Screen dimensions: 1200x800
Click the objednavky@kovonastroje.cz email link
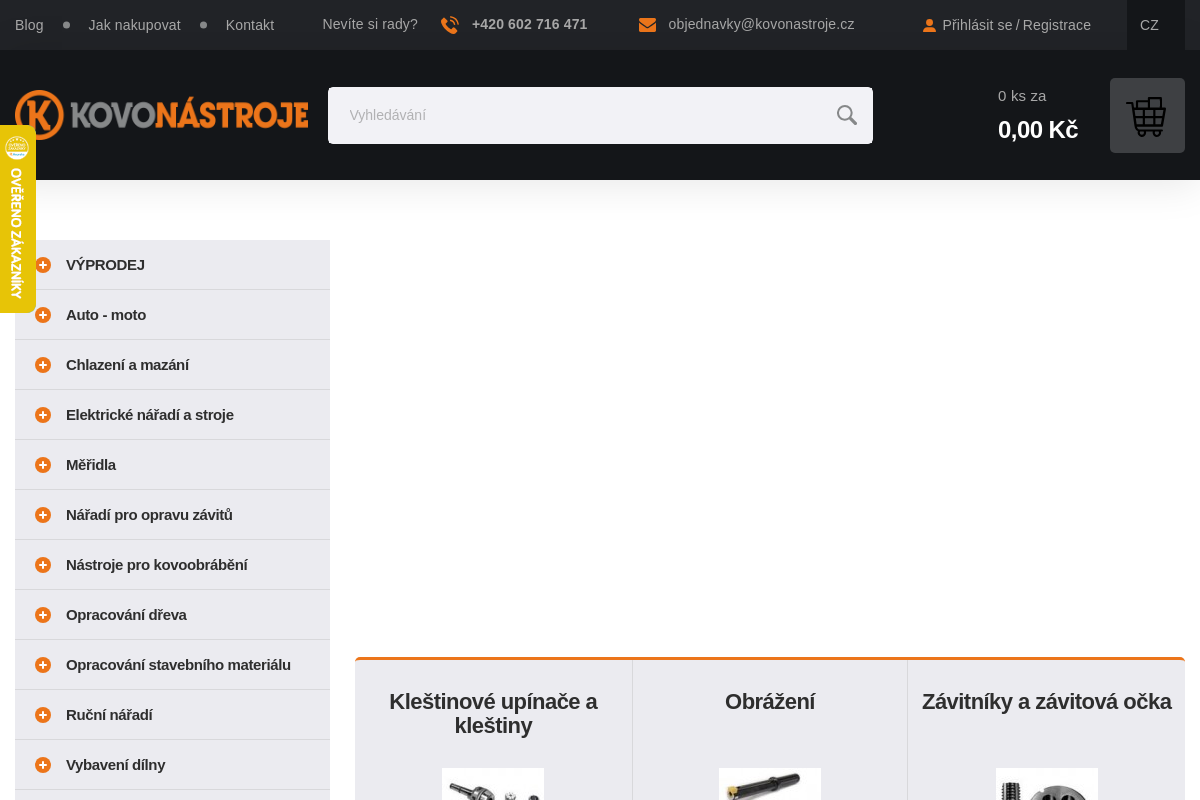761,24
